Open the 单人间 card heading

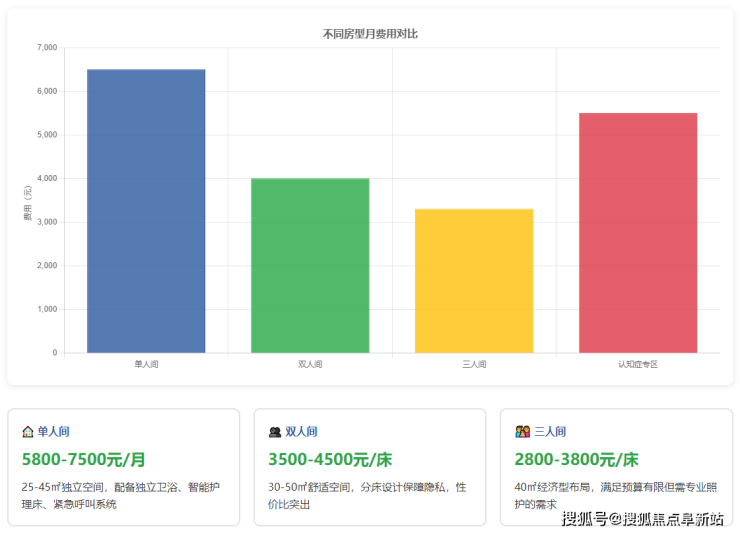53,432
